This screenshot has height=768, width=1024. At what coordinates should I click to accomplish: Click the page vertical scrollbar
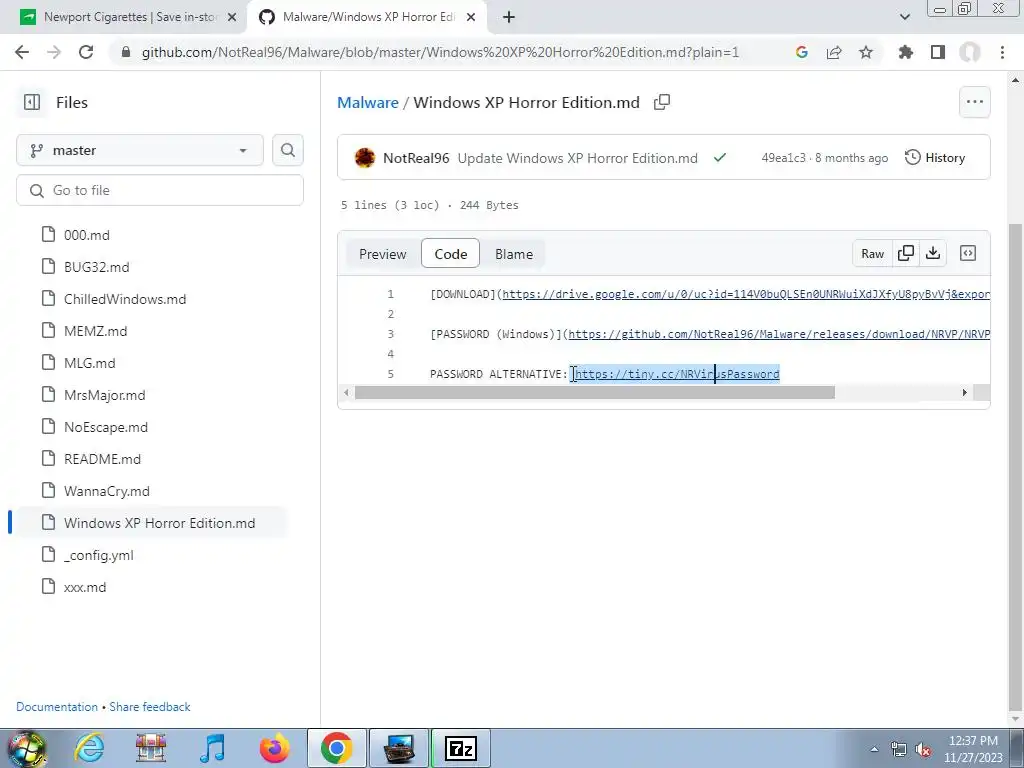[x=1015, y=467]
